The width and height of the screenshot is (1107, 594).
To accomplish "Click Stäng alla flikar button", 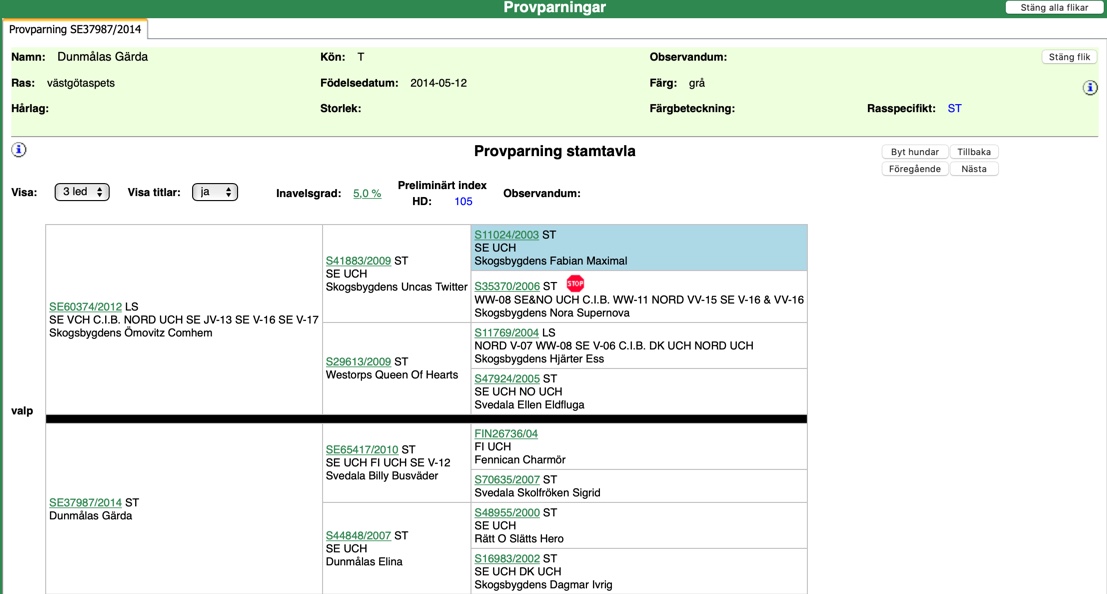I will (x=1054, y=8).
